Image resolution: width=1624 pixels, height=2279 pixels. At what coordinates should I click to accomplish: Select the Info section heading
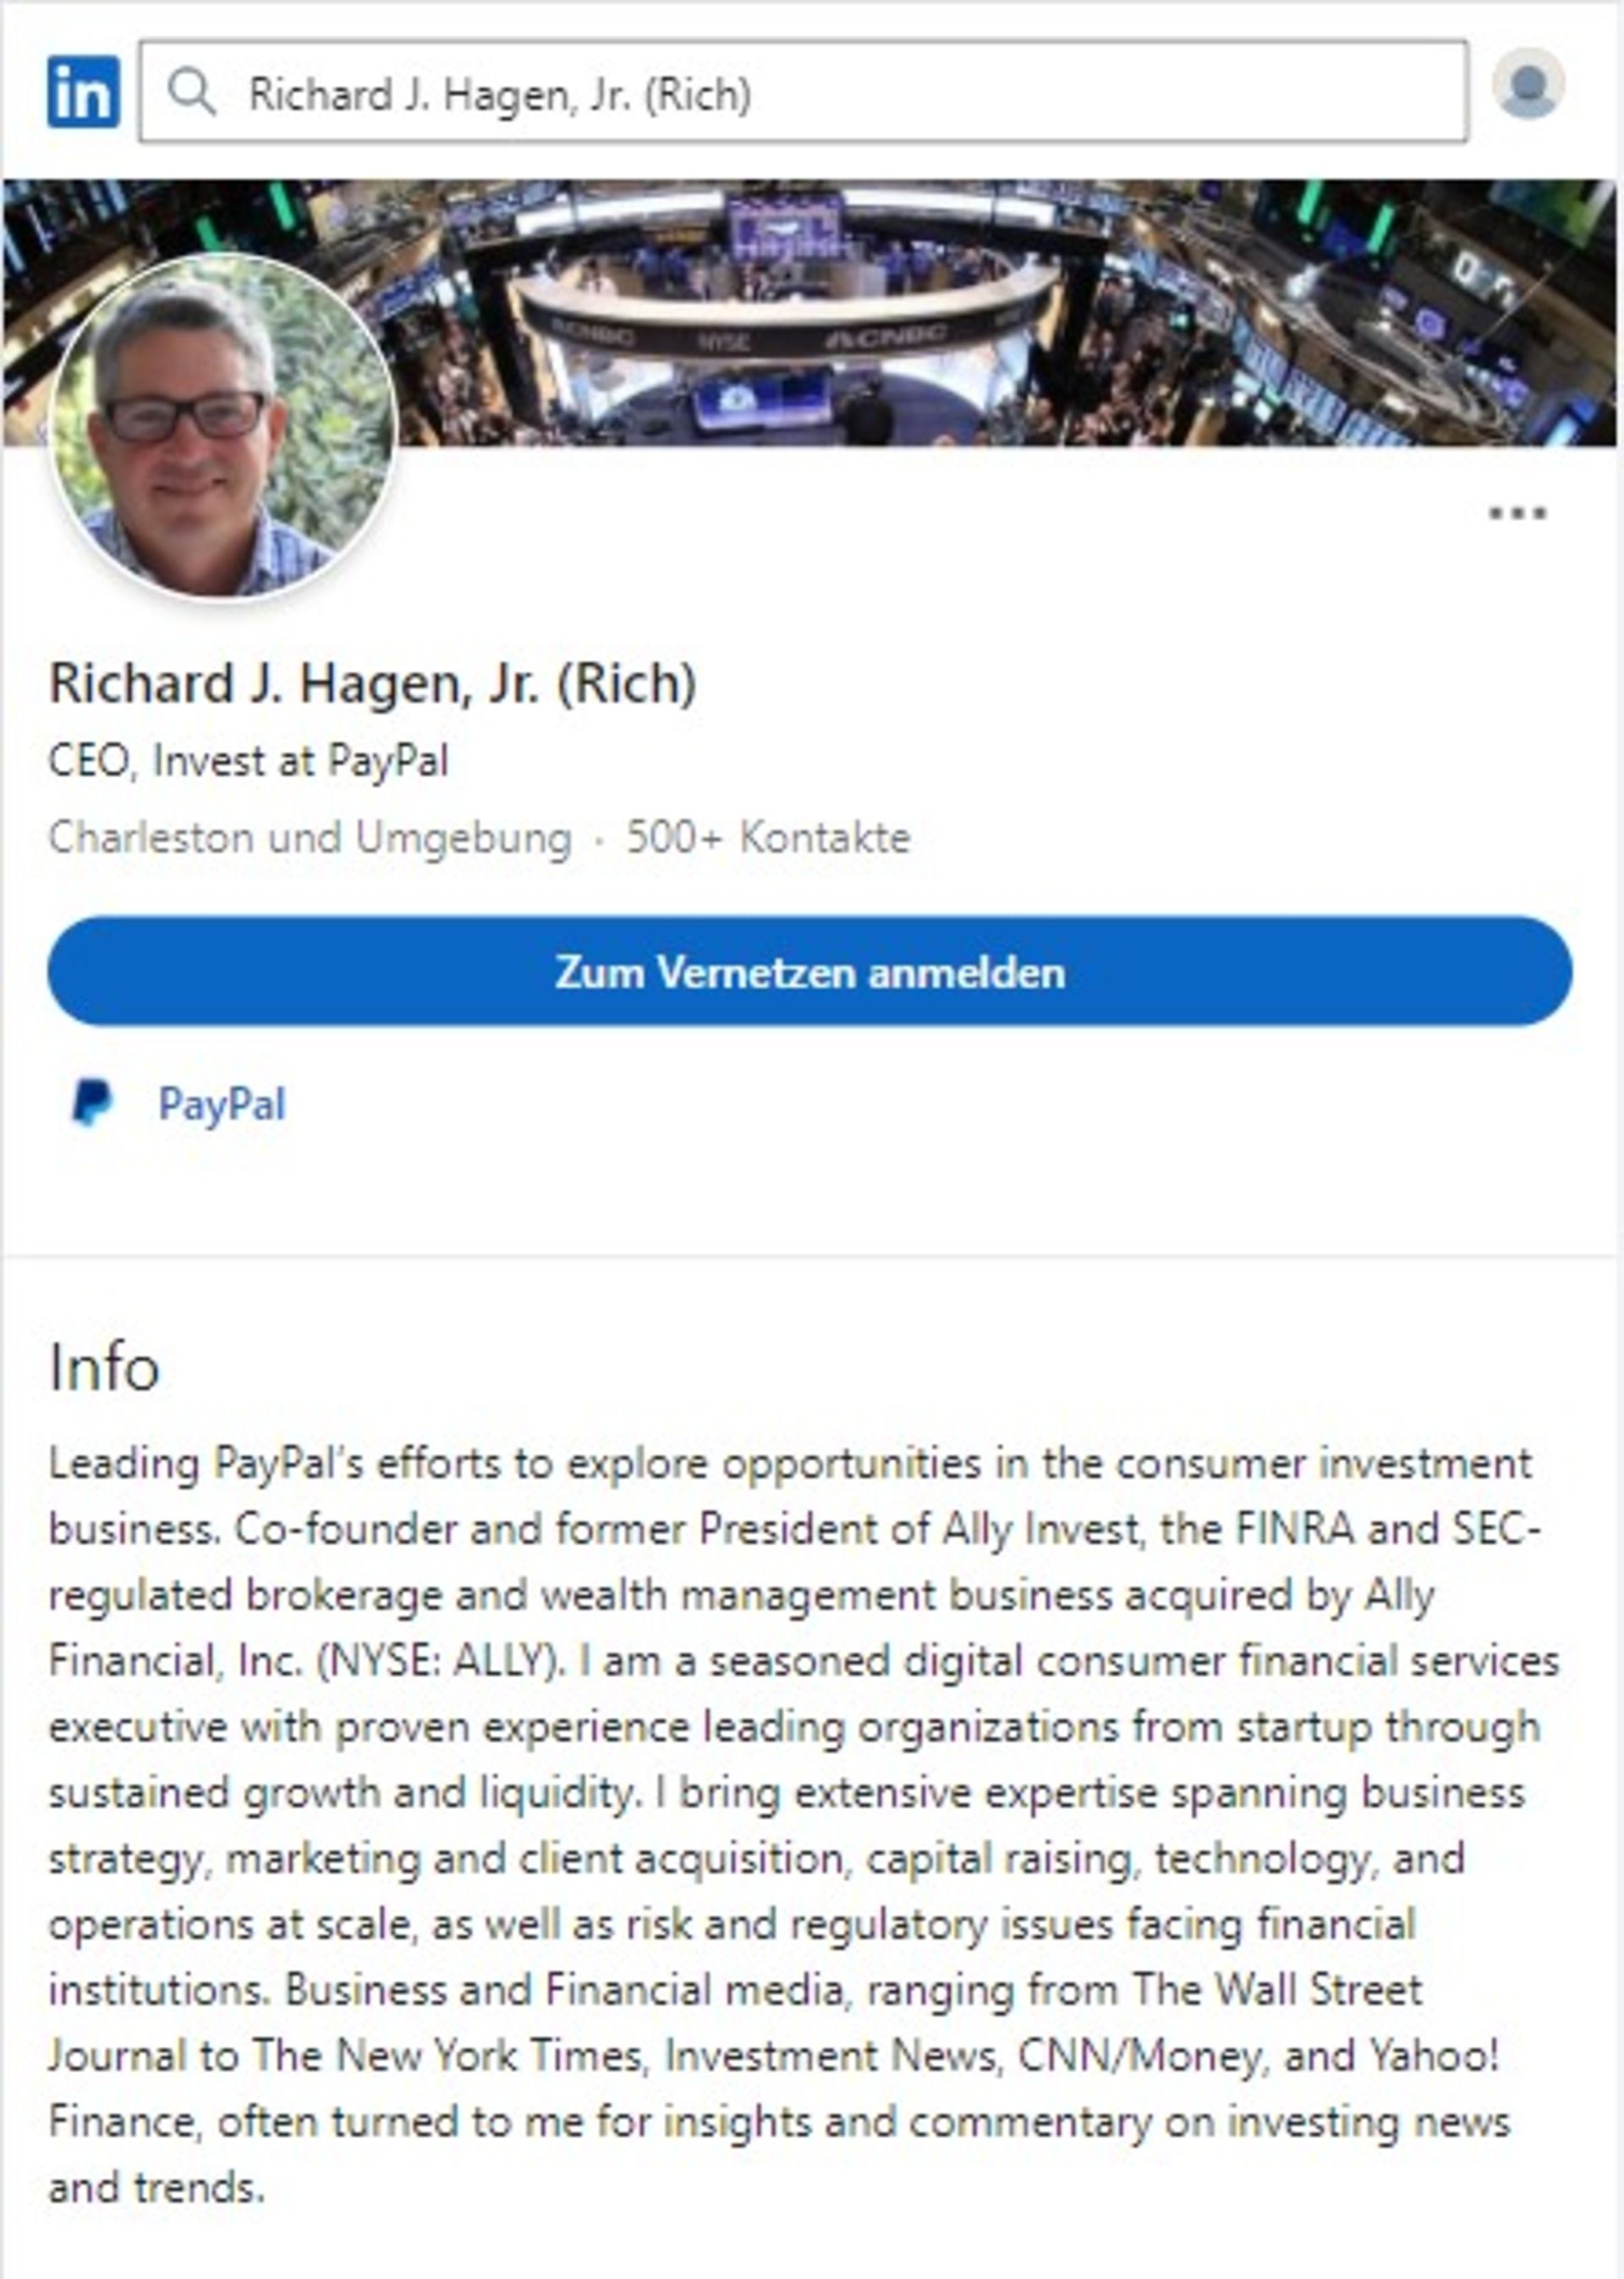tap(104, 1368)
